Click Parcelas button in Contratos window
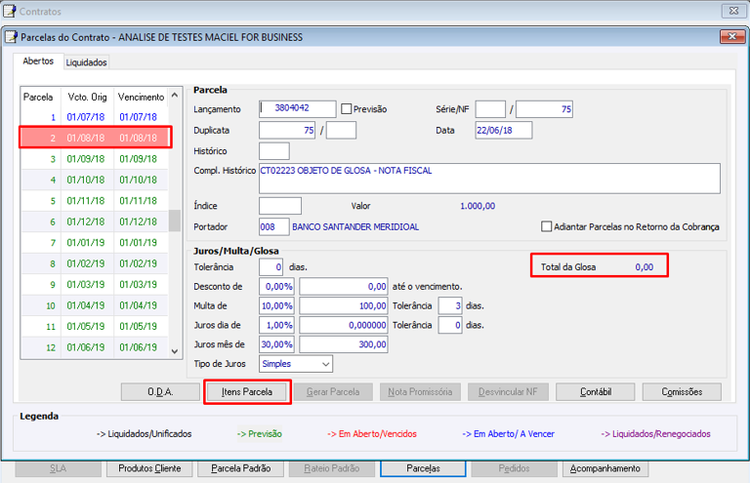Screen dimensions: 750x483 coord(423,469)
